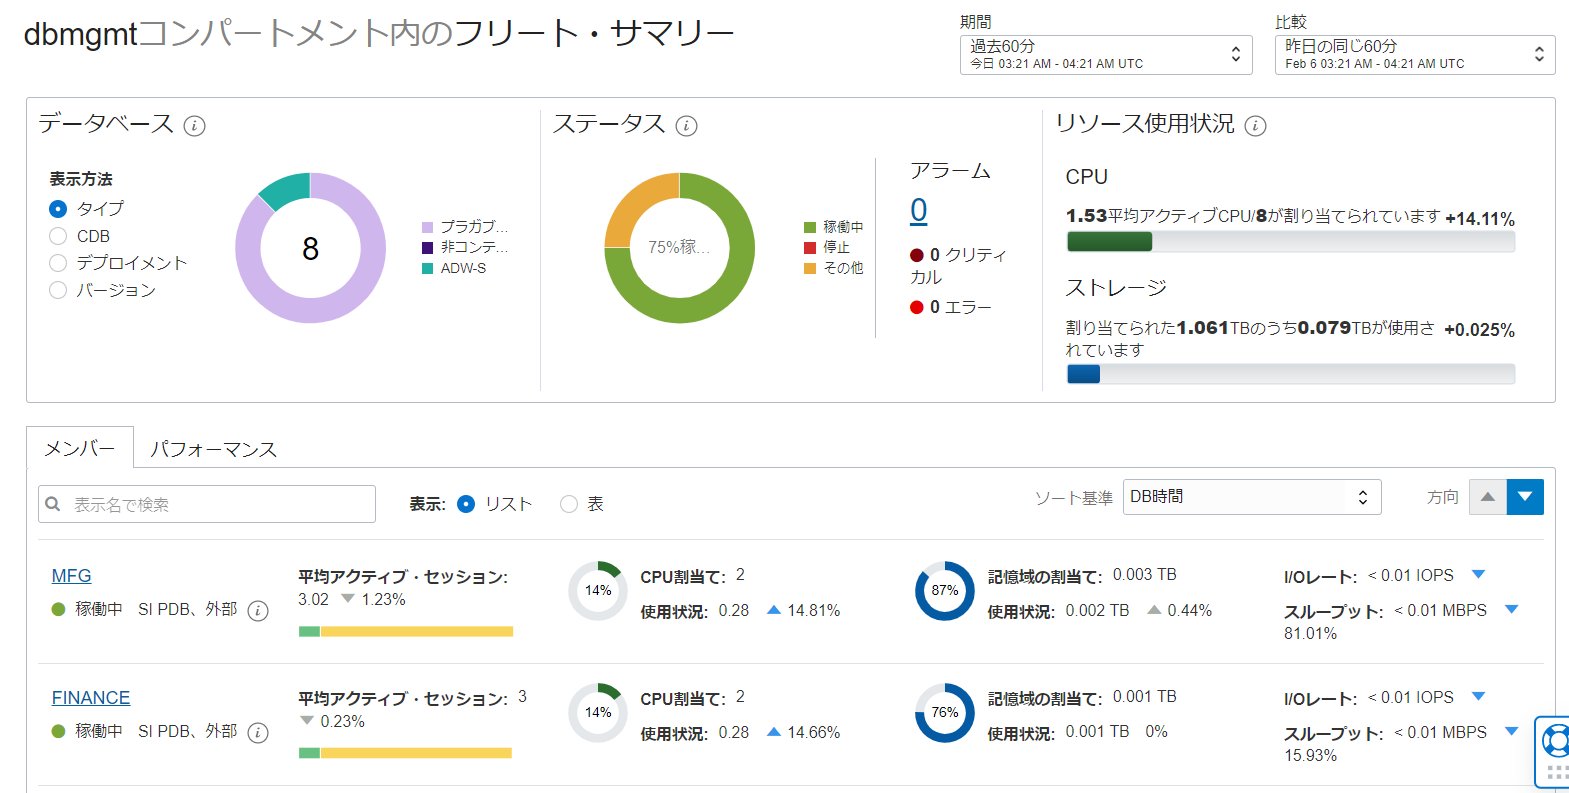This screenshot has width=1569, height=793.
Task: Select the デプロイメント radio option
Action: click(x=58, y=263)
